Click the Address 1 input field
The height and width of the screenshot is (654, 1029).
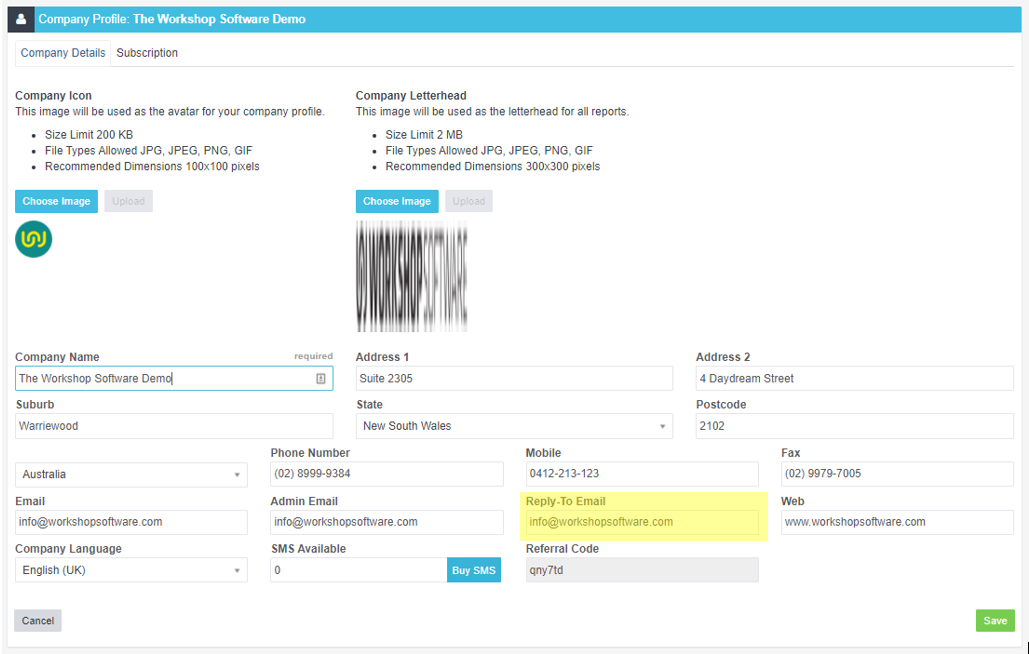pyautogui.click(x=514, y=379)
